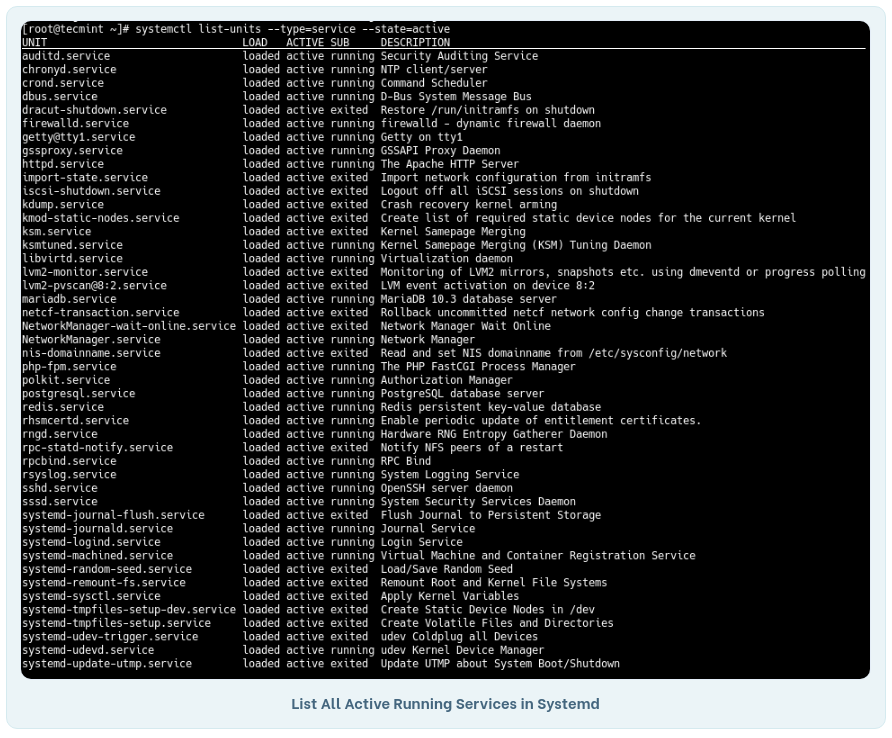Click rpcbind.service unit name

coord(69,461)
